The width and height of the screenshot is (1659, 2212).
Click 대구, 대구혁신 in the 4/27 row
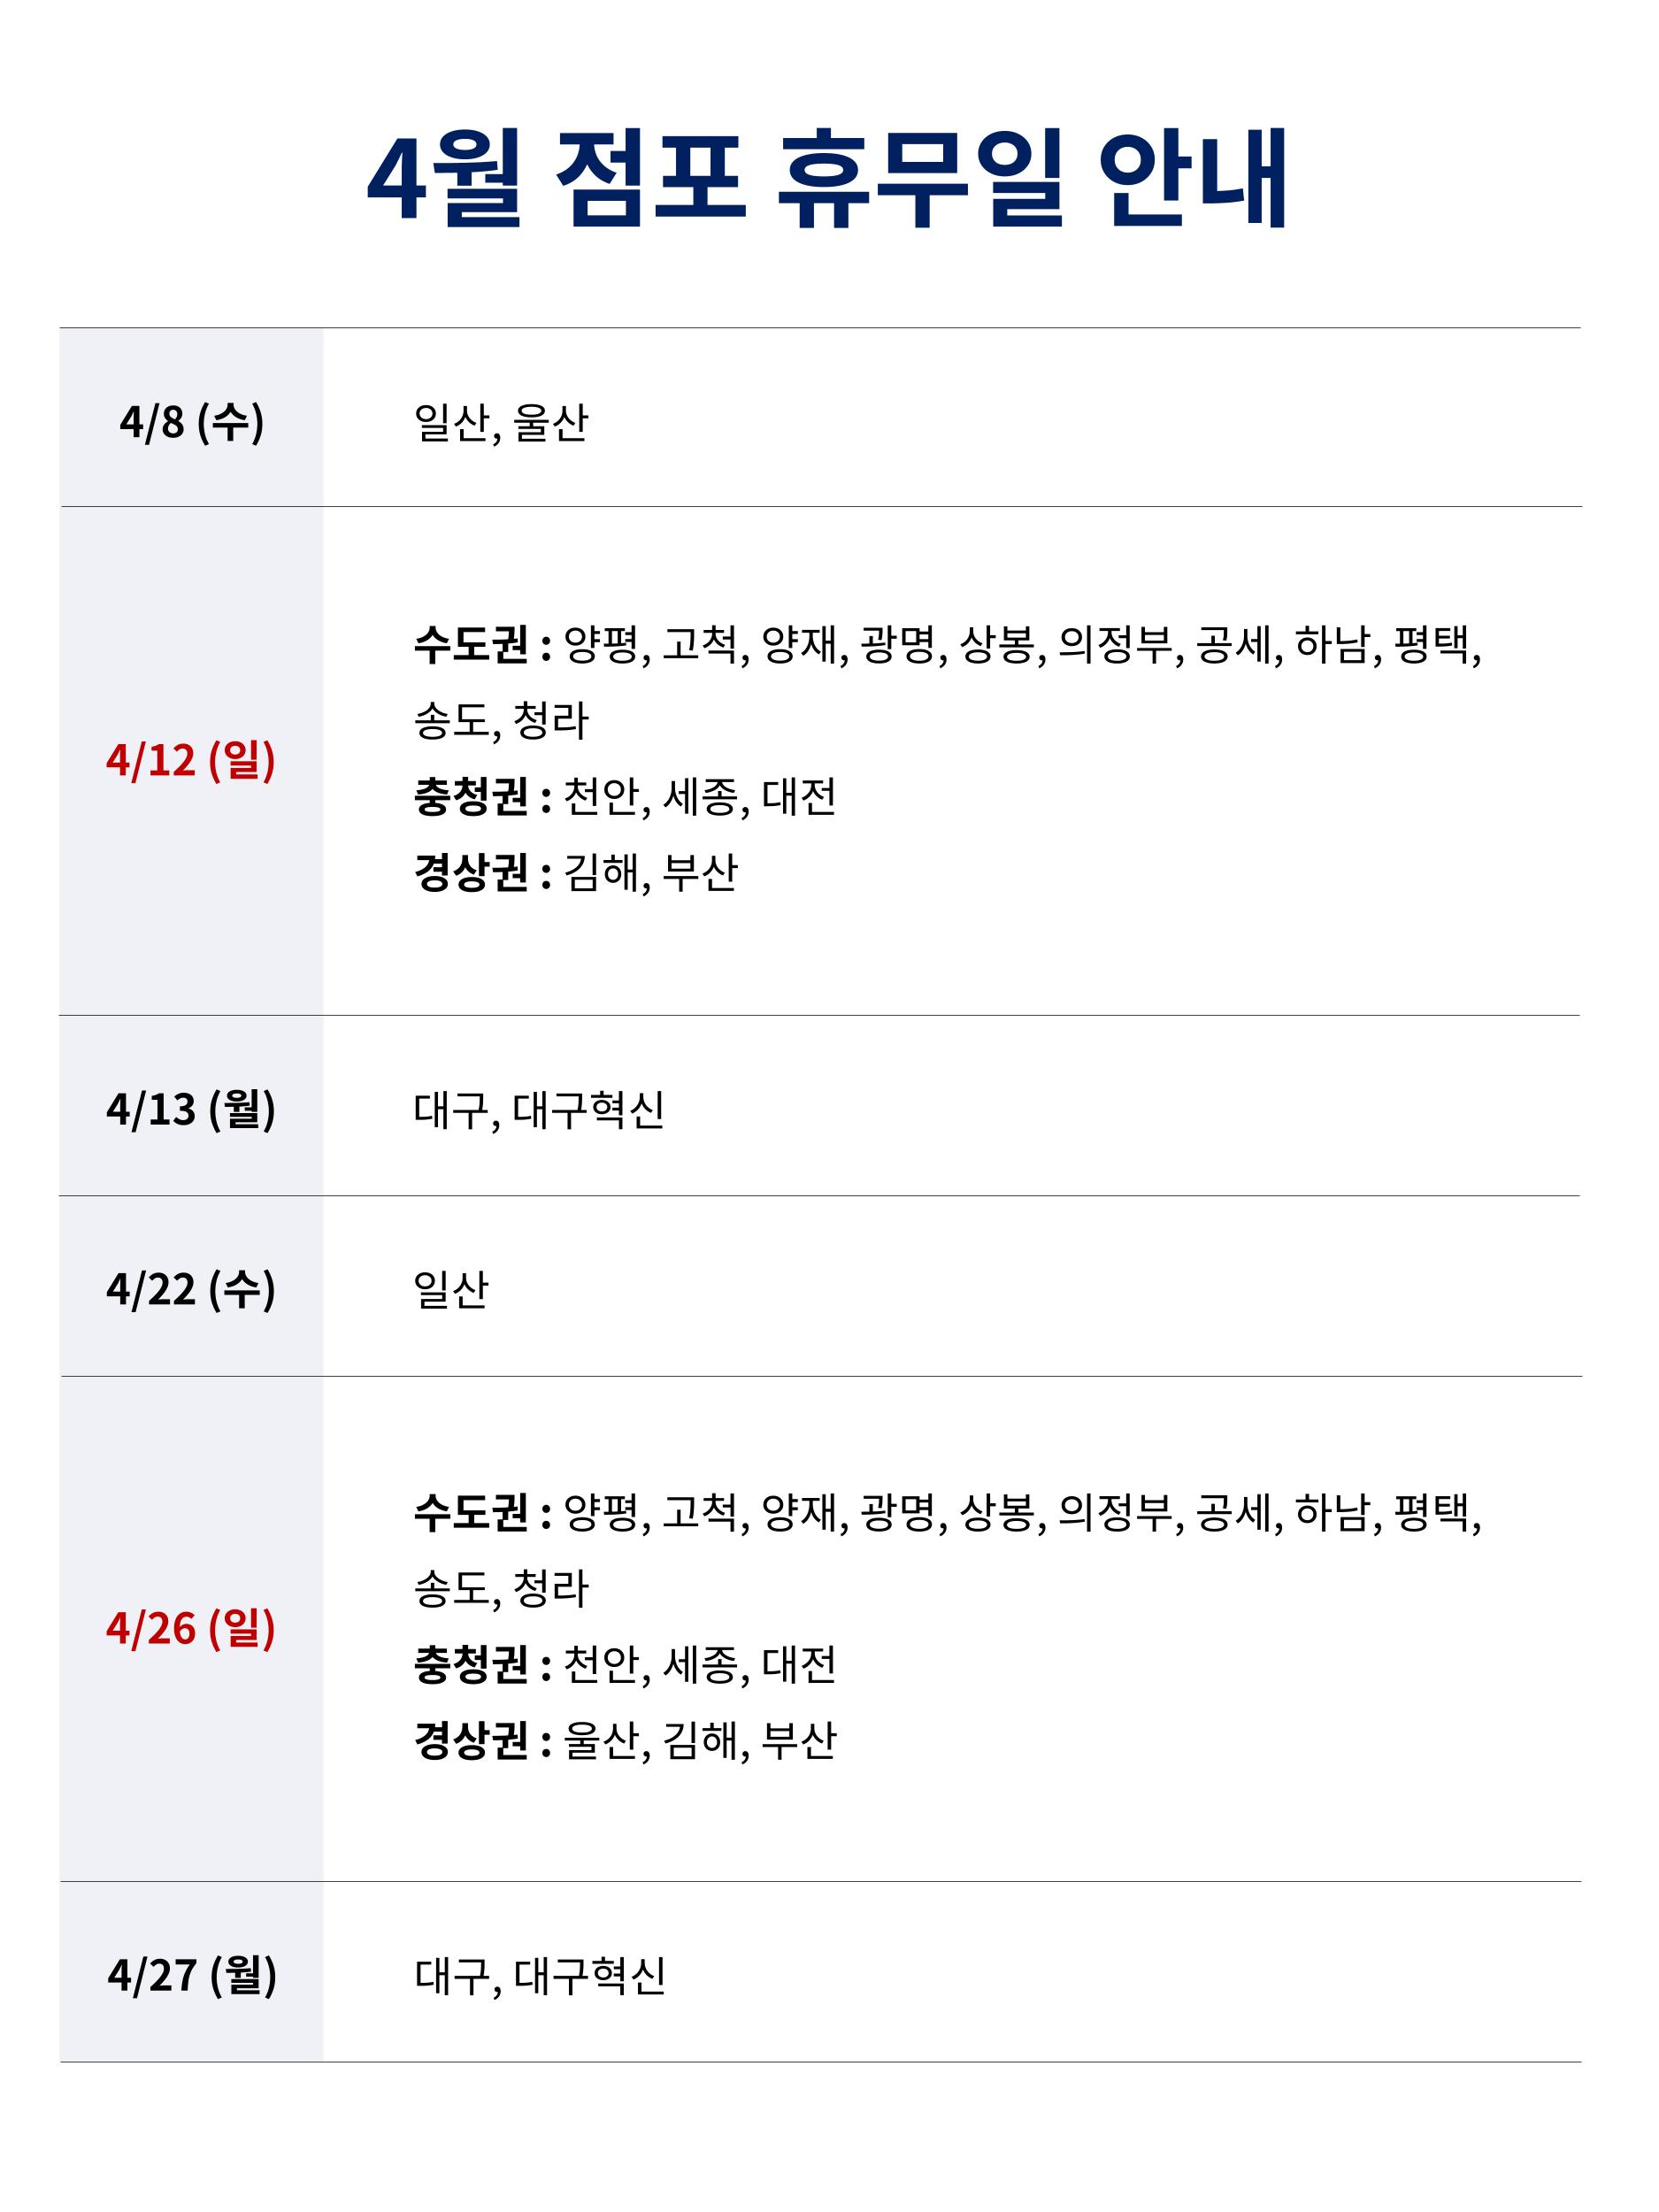click(540, 1976)
